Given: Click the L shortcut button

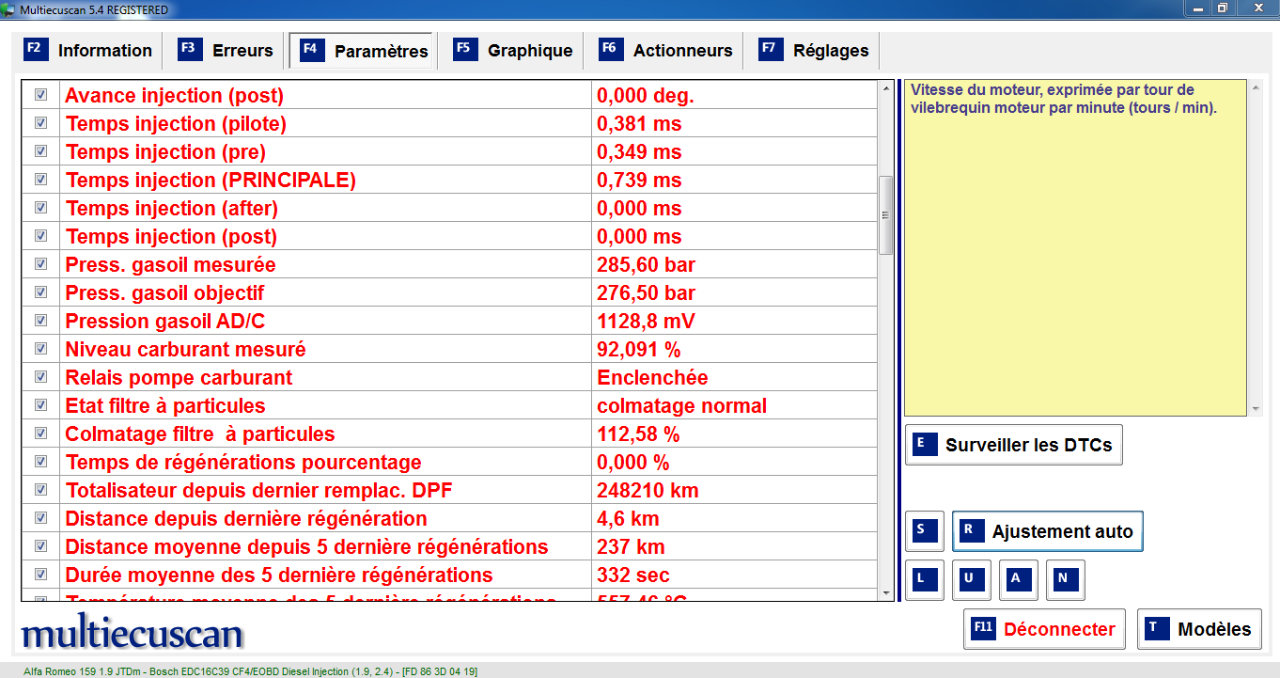Looking at the screenshot, I should point(924,579).
